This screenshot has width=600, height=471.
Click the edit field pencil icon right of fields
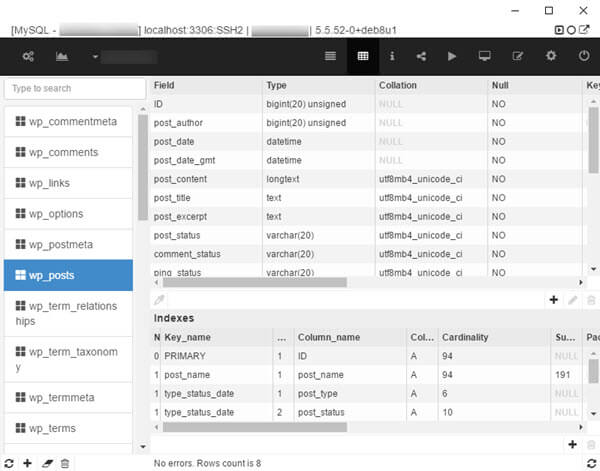click(572, 300)
